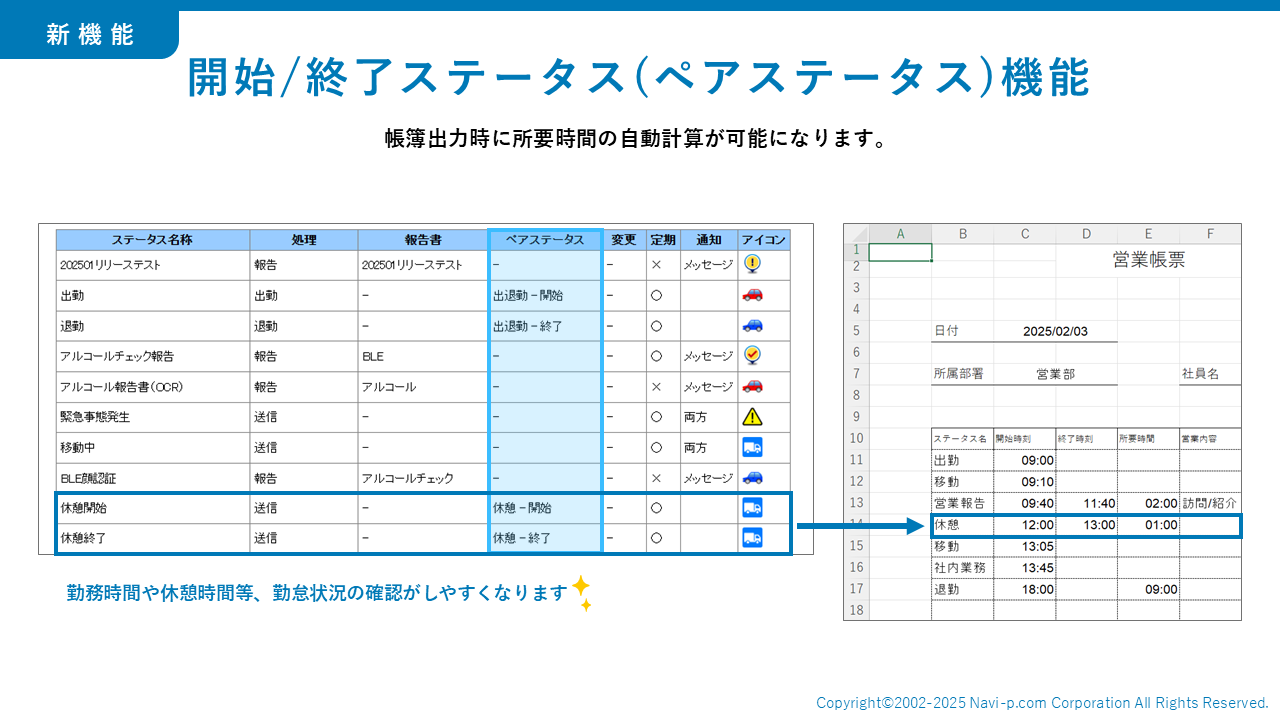Select Excel column header E
Image resolution: width=1280 pixels, height=720 pixels.
click(x=1148, y=234)
